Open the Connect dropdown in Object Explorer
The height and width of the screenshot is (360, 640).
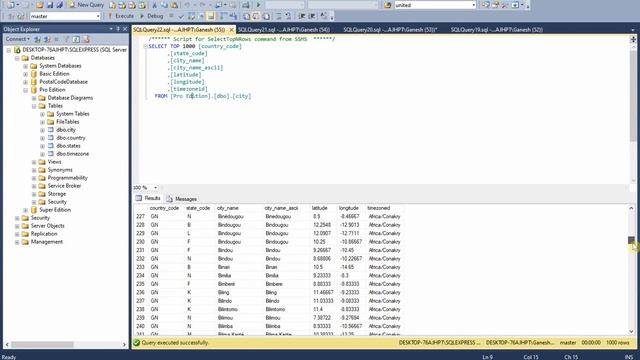click(18, 39)
